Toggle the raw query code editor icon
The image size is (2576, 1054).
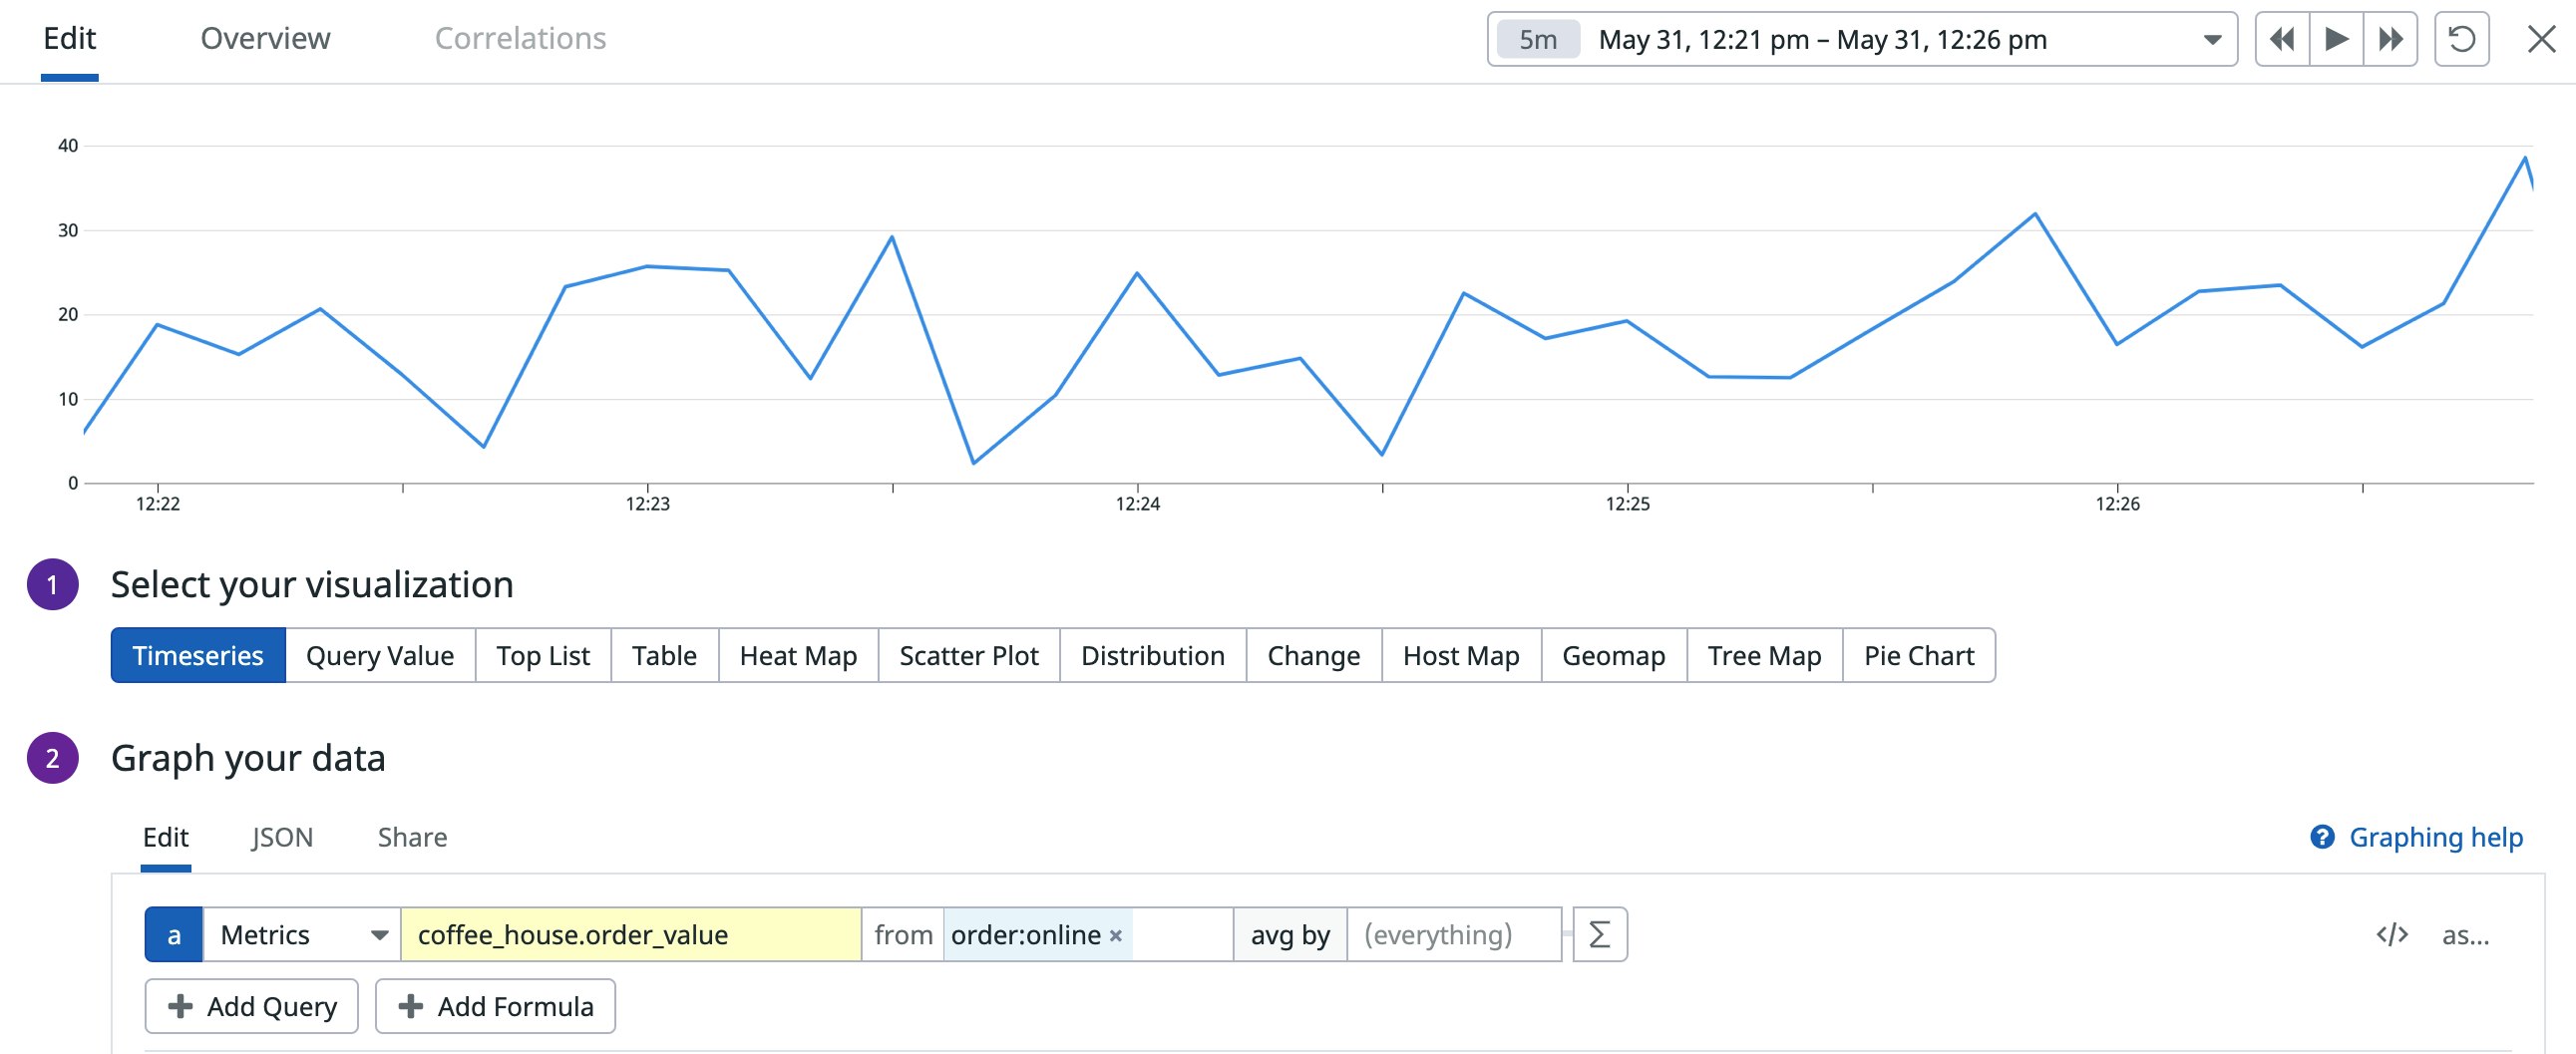(x=2391, y=934)
